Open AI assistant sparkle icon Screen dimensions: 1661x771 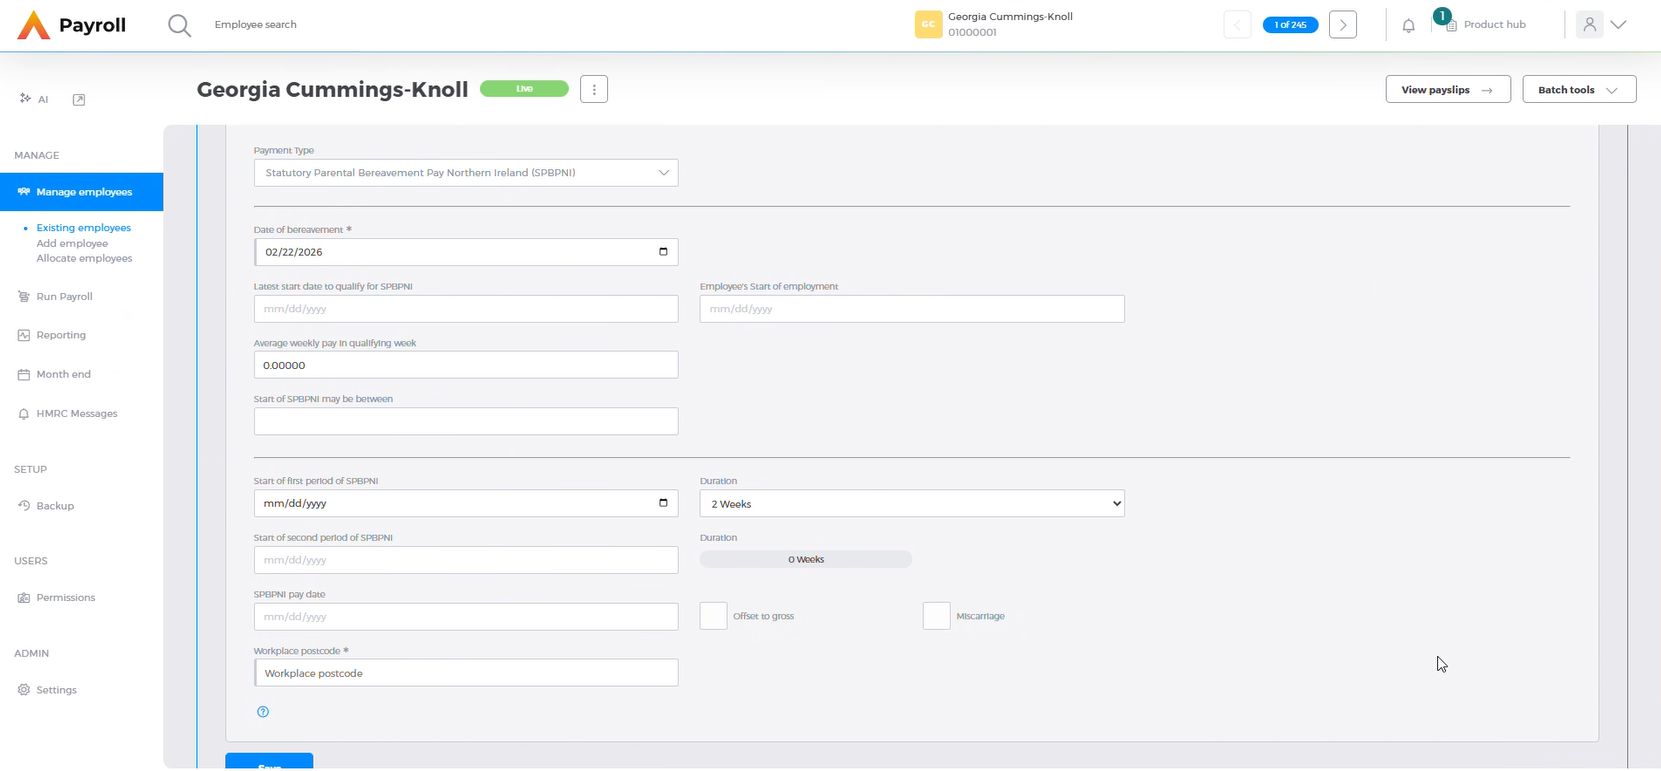tap(25, 98)
